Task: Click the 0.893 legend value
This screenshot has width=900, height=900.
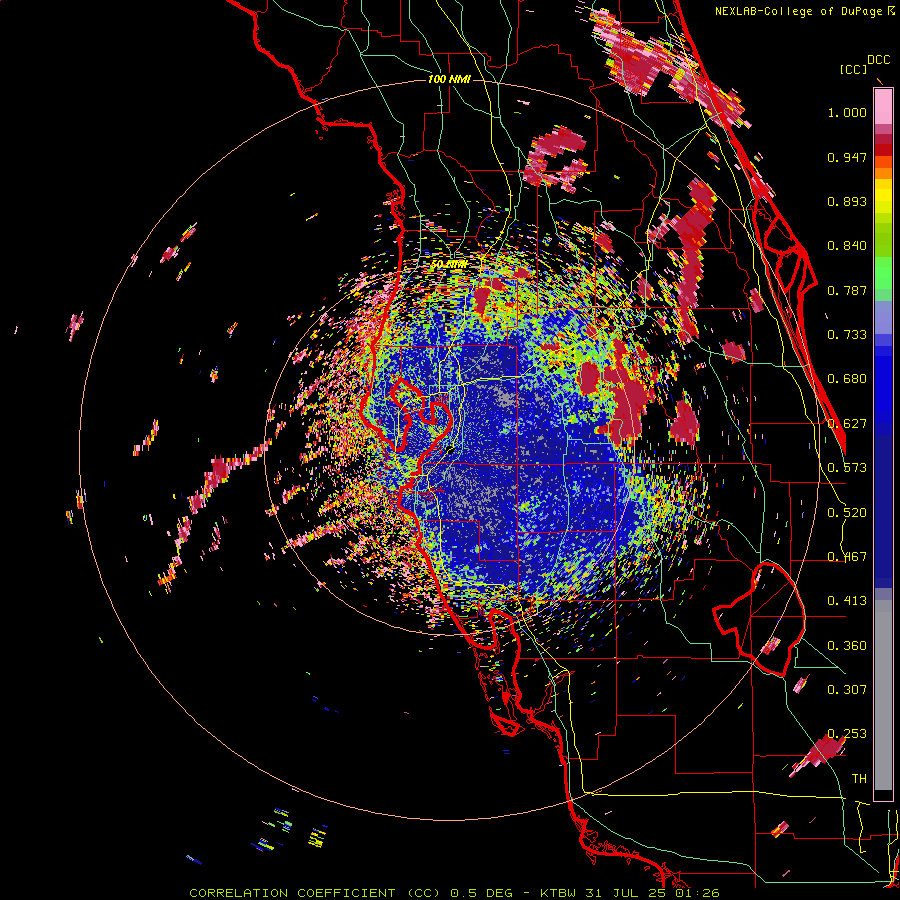Action: coord(847,201)
